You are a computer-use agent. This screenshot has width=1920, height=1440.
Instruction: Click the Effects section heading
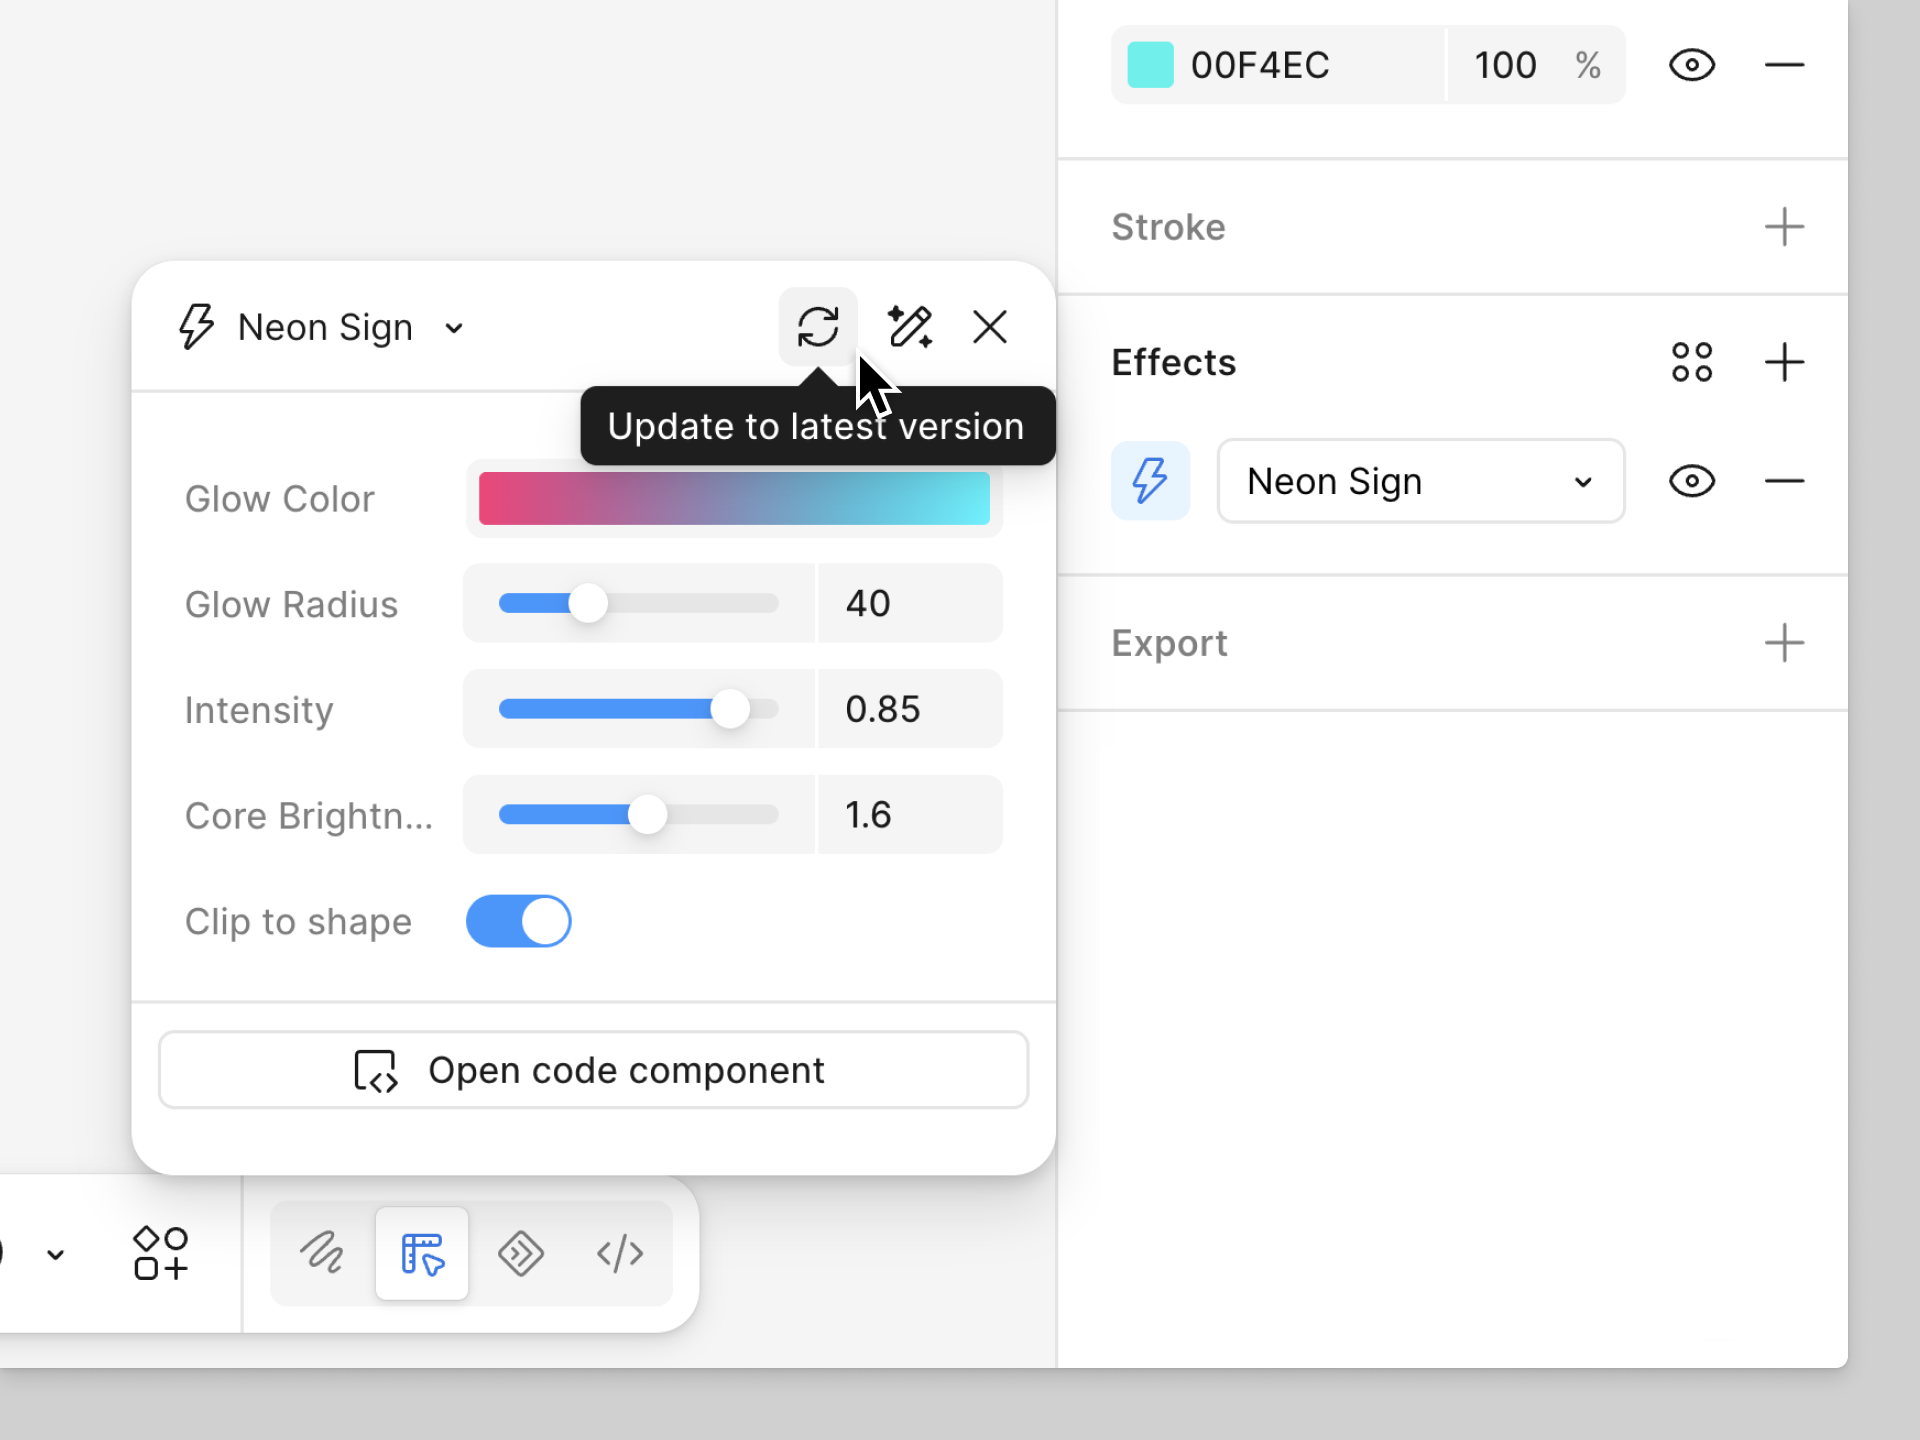1174,362
